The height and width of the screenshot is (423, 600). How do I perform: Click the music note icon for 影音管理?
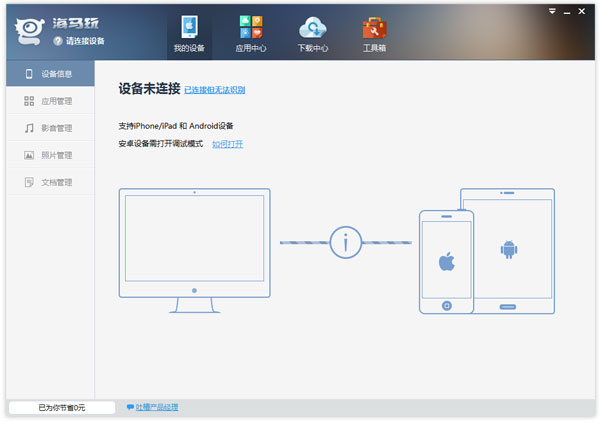click(x=29, y=128)
